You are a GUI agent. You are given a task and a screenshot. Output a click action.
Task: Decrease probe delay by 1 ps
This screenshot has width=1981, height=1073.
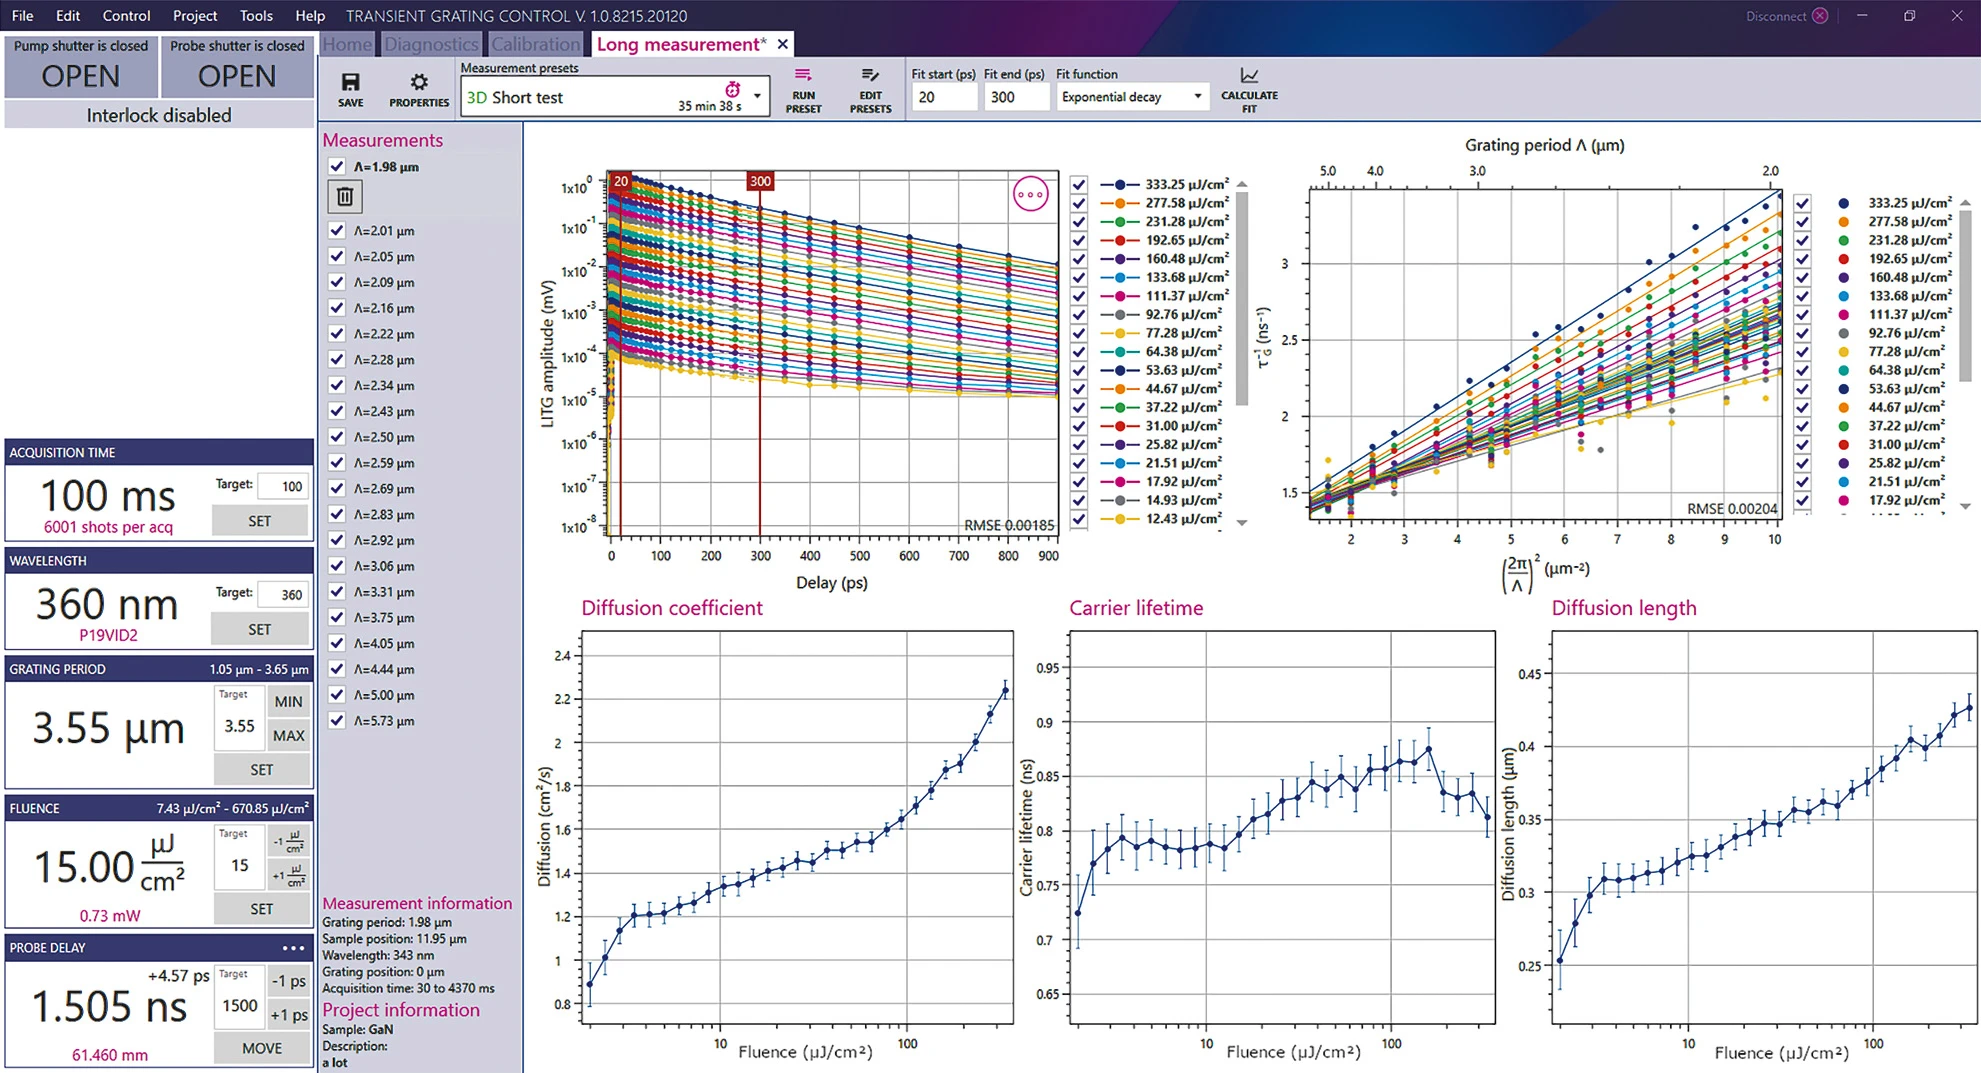pos(289,981)
